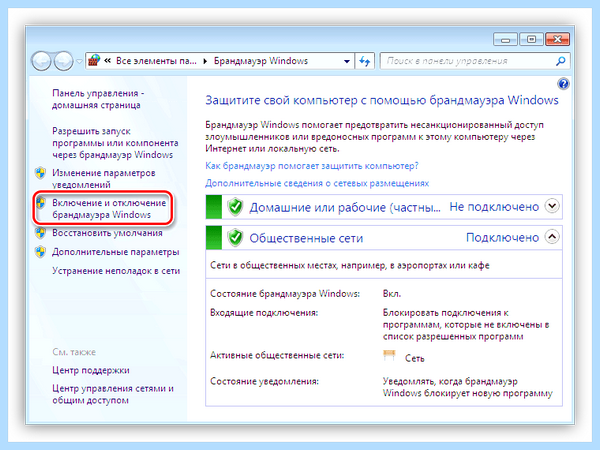Expand the 'Домашние или рабочие' networks section

point(552,206)
